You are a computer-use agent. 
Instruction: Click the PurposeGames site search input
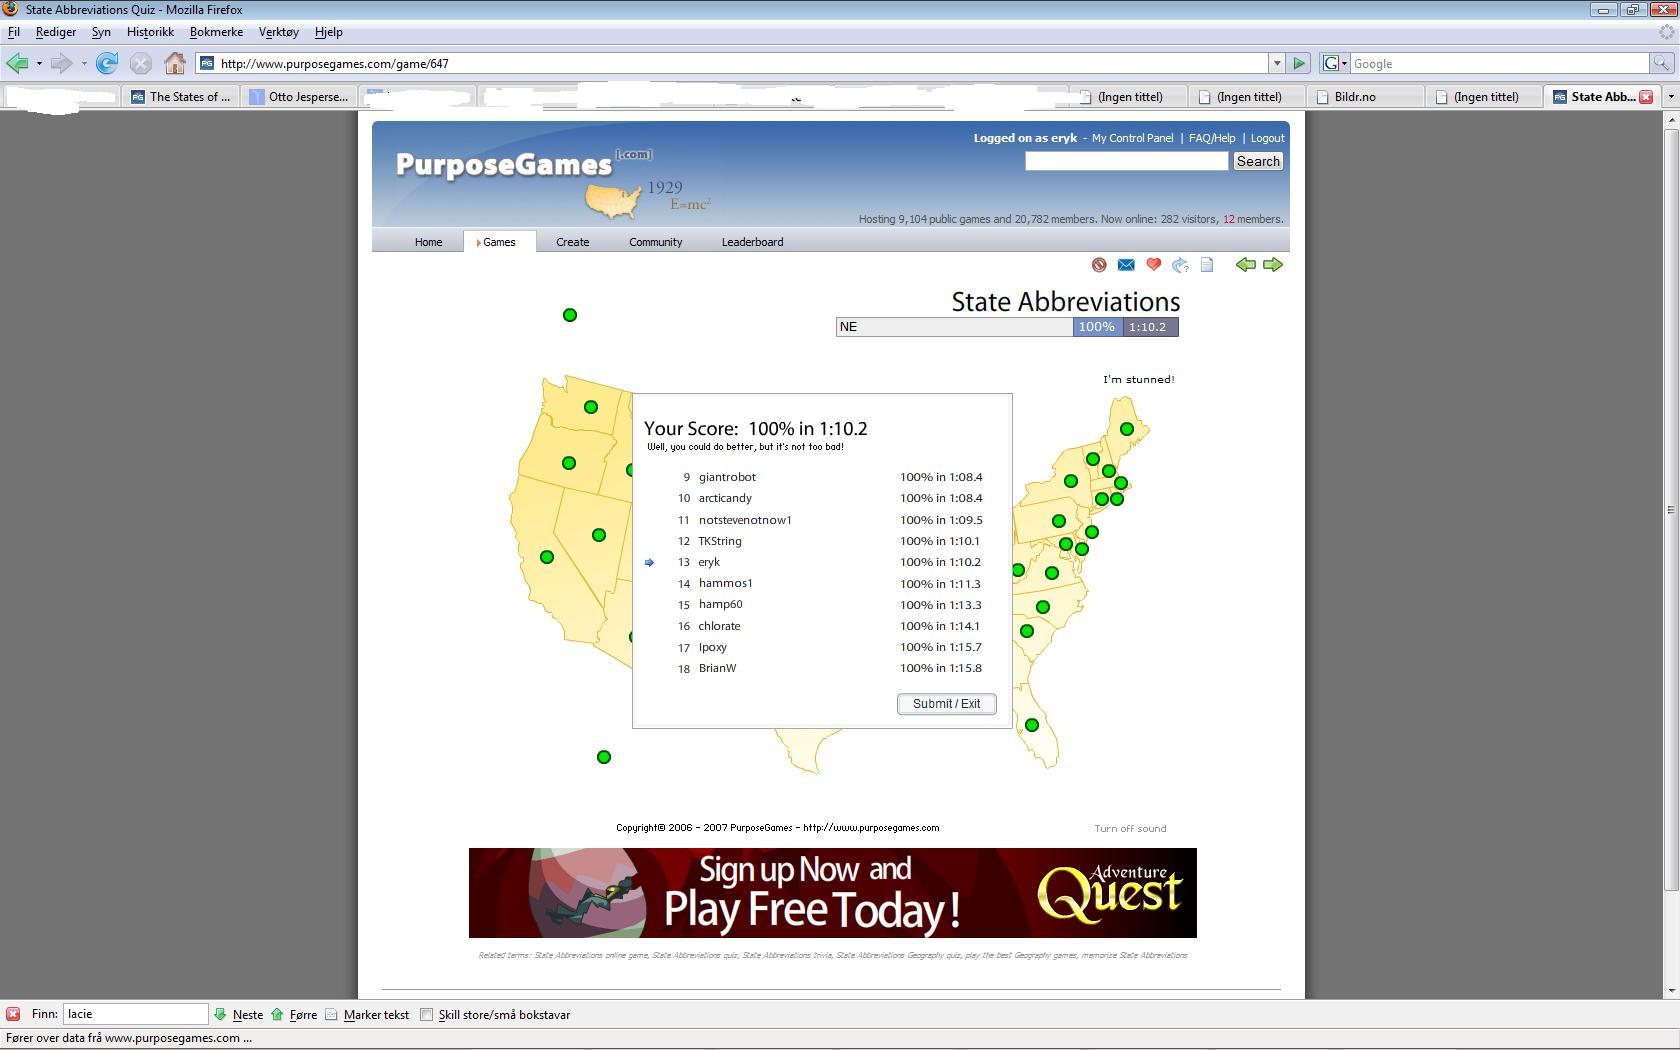[x=1127, y=162]
